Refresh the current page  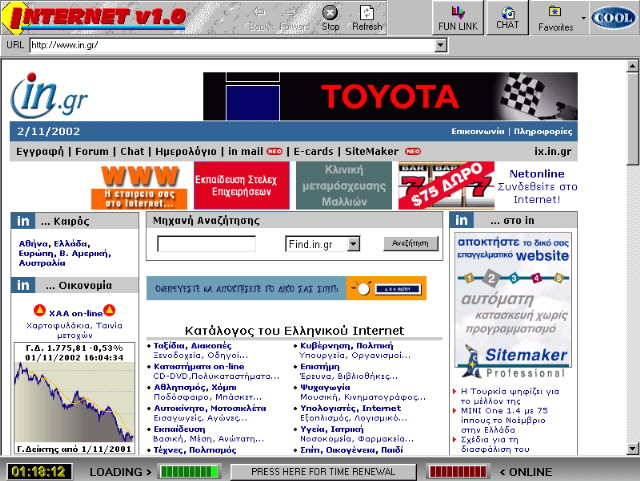(367, 17)
